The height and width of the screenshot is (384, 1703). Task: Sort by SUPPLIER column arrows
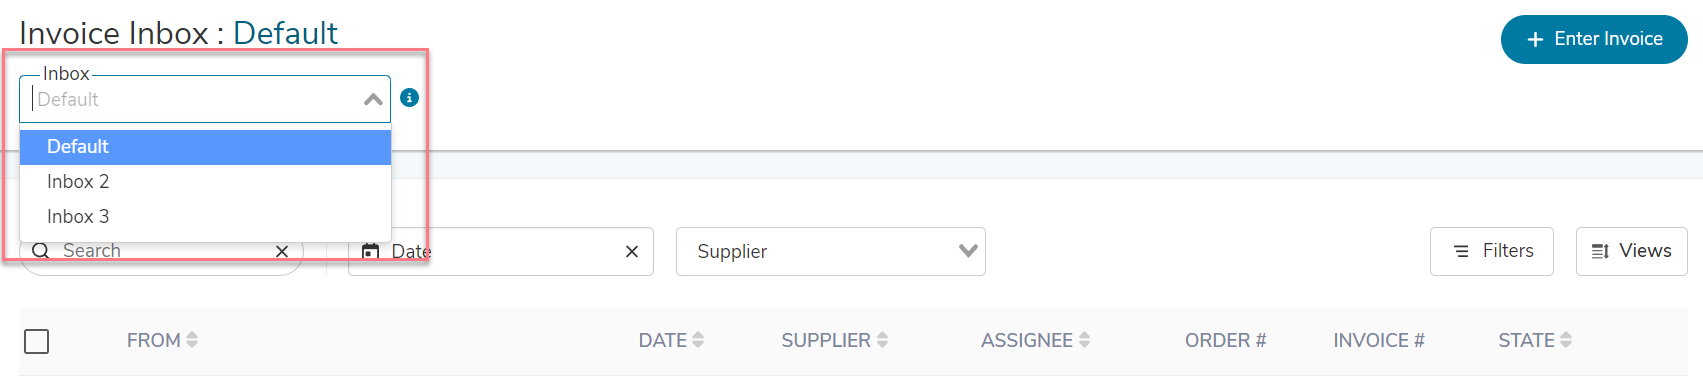[x=882, y=340]
